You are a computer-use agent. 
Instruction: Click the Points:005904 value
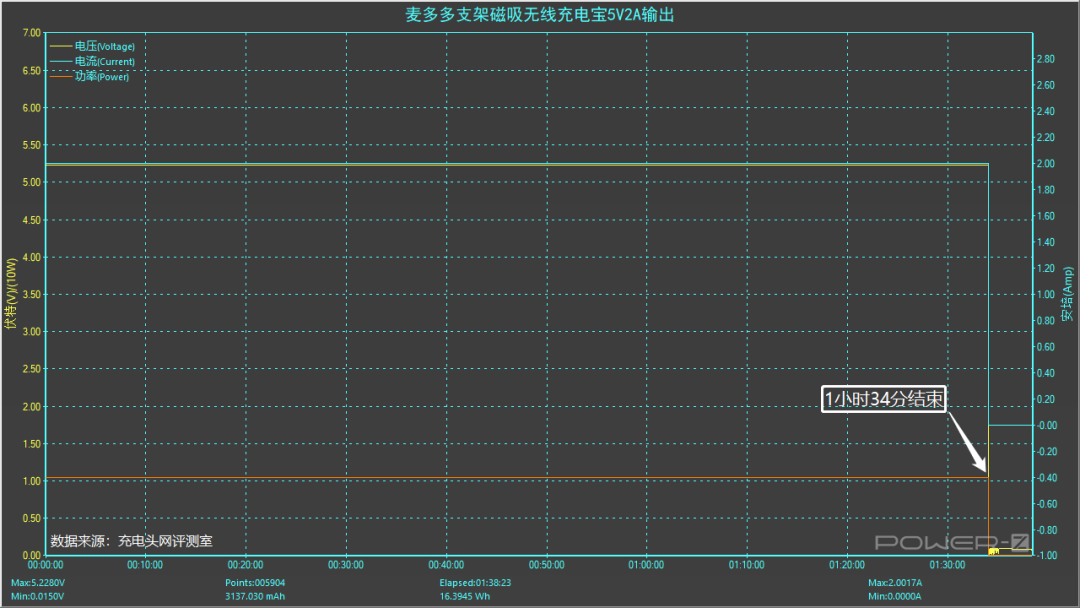coord(255,583)
